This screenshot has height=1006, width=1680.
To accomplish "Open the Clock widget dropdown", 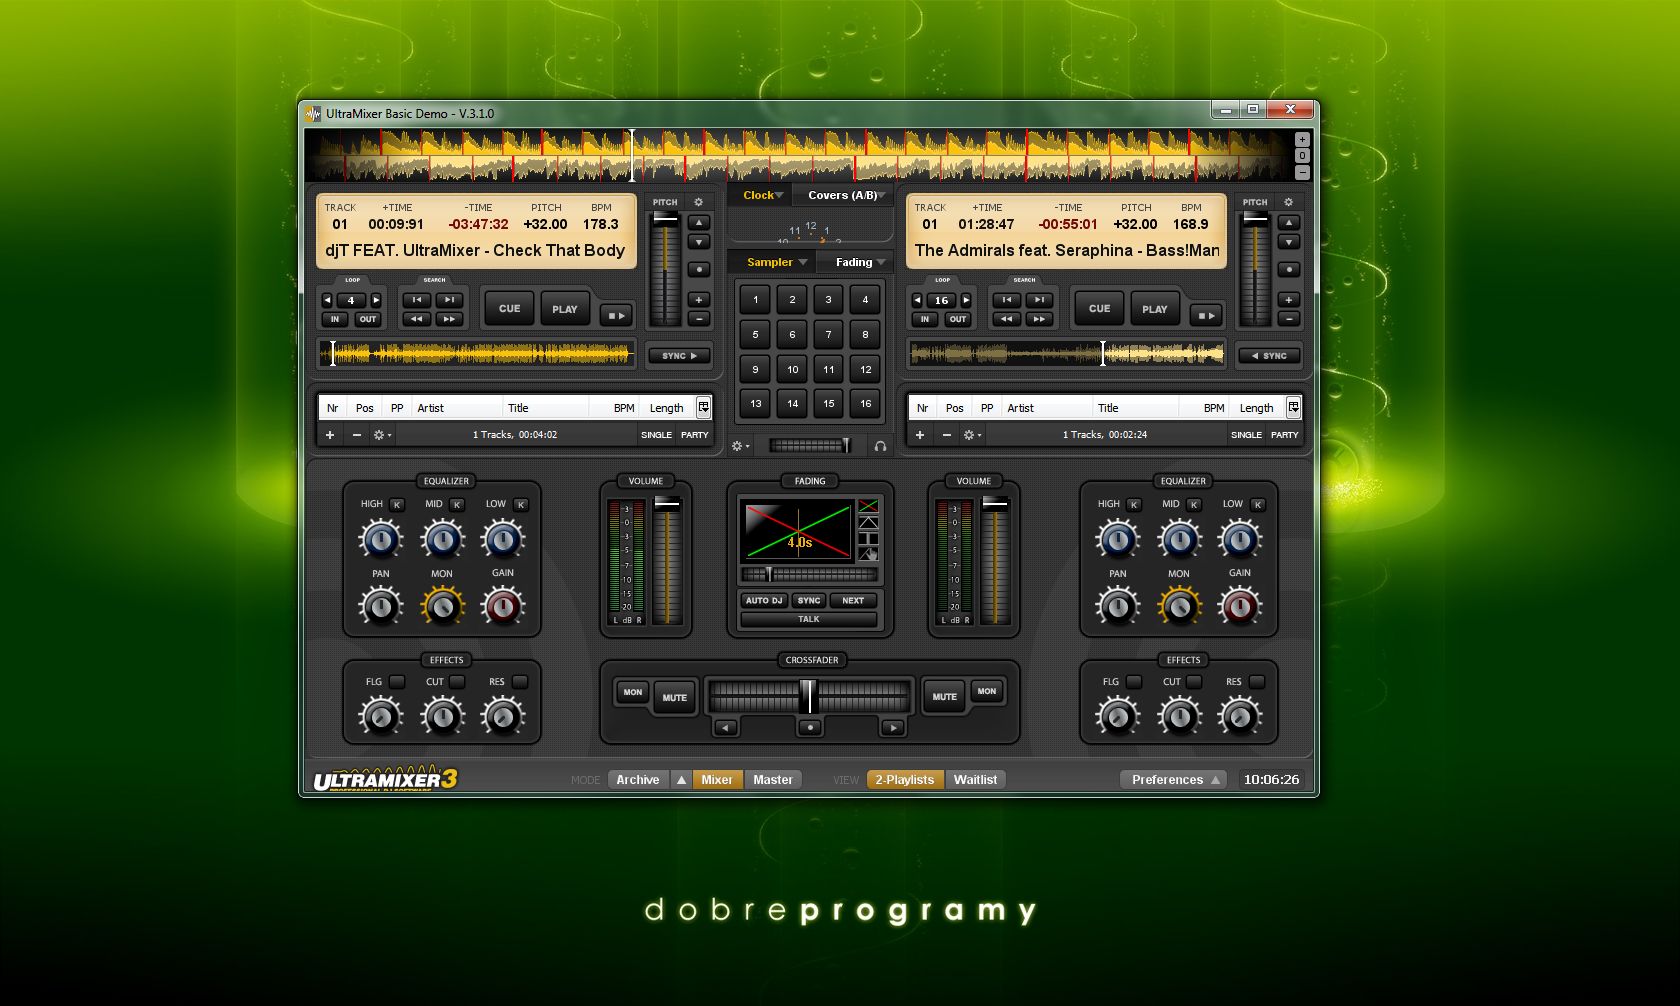I will coord(762,195).
